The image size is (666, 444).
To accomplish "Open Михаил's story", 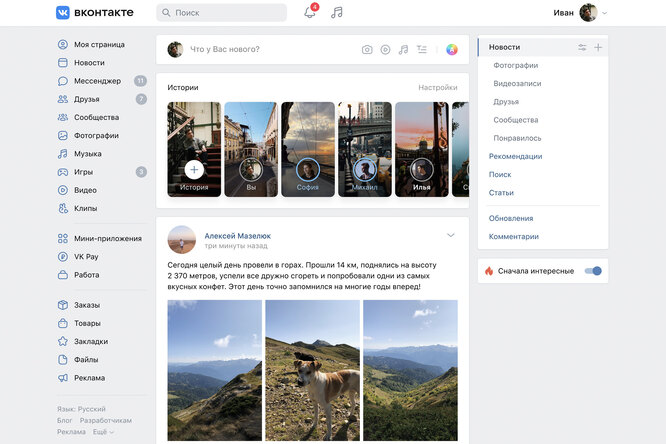I will point(365,149).
